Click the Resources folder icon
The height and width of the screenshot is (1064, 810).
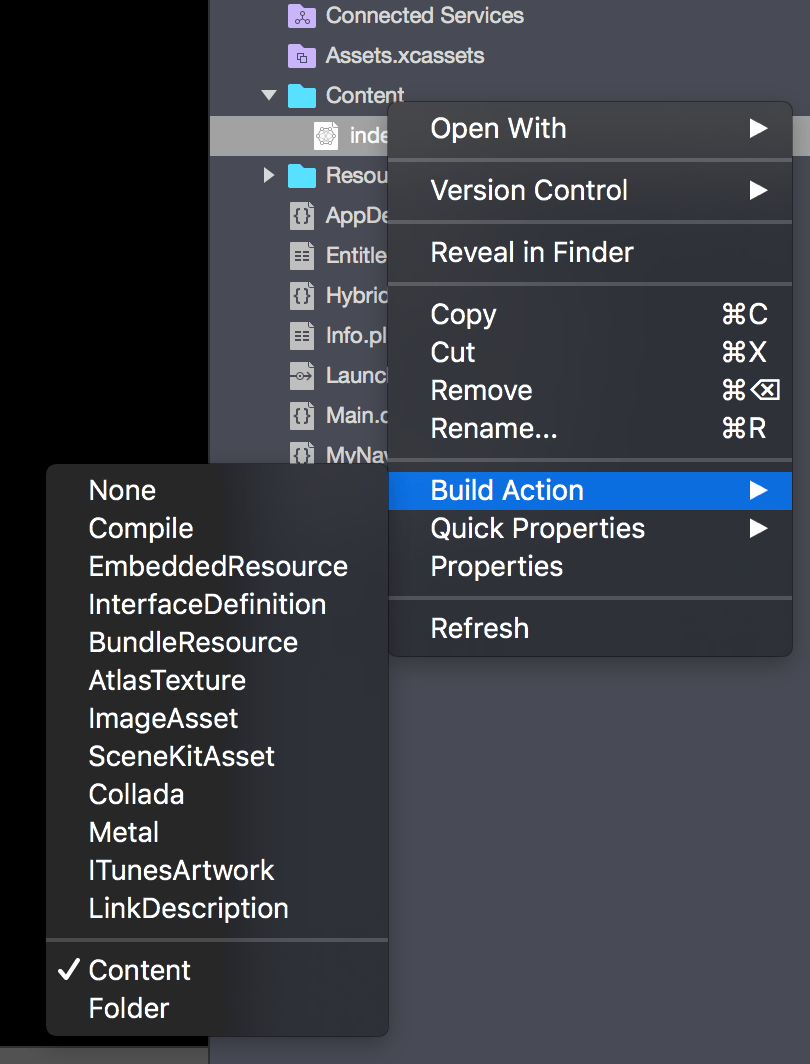[301, 175]
